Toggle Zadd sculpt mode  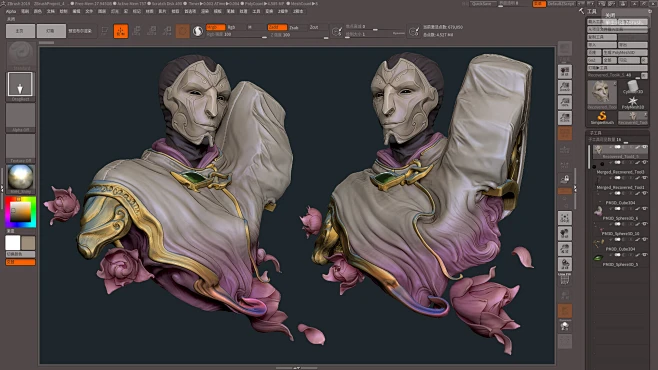tap(277, 27)
